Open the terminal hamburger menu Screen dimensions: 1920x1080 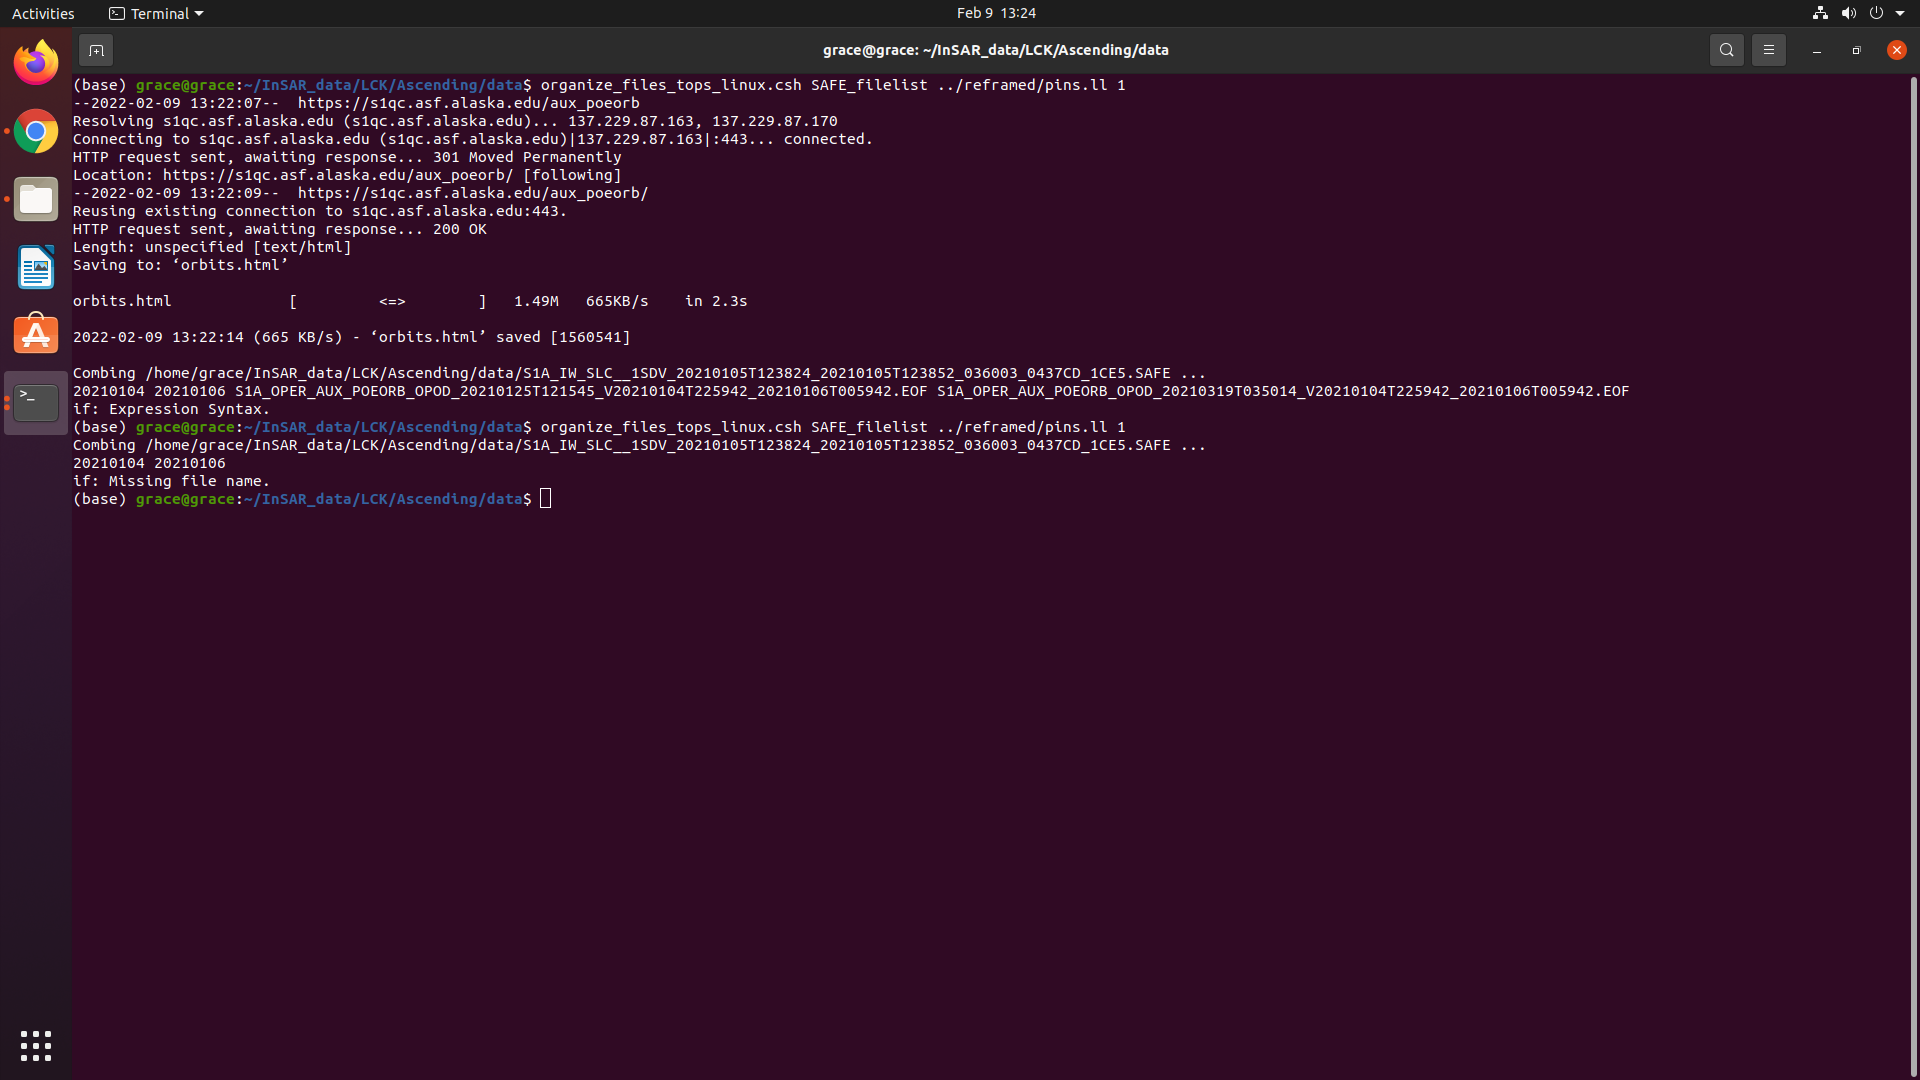coord(1769,49)
